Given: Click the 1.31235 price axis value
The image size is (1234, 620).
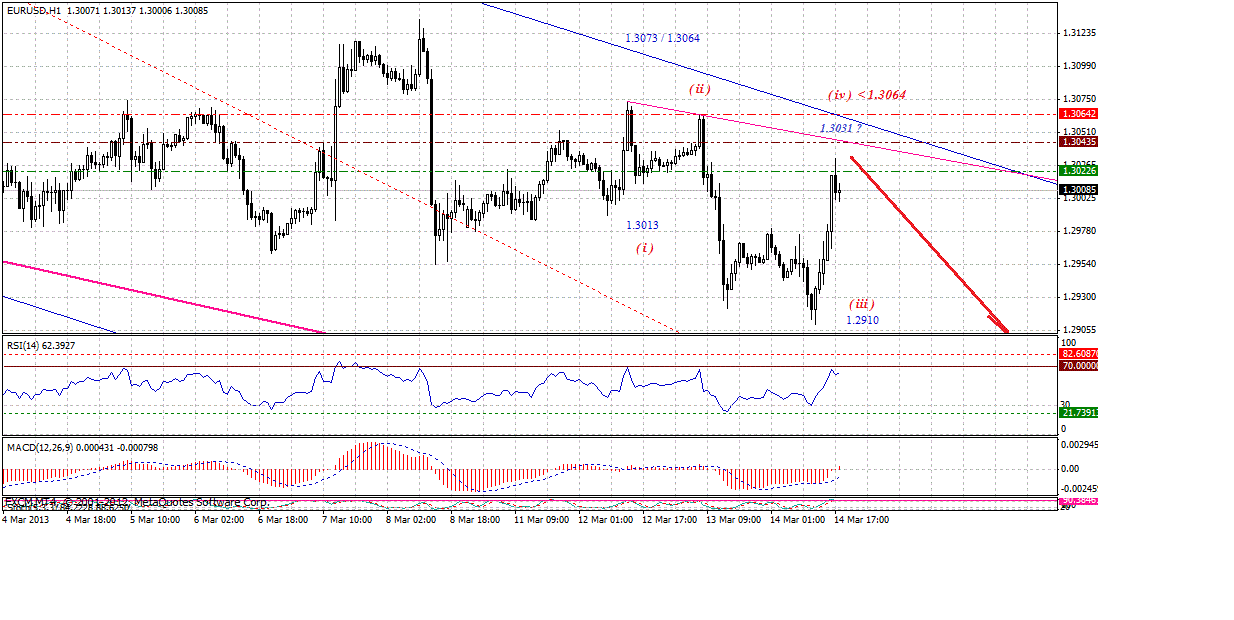Looking at the screenshot, I should [x=1082, y=33].
